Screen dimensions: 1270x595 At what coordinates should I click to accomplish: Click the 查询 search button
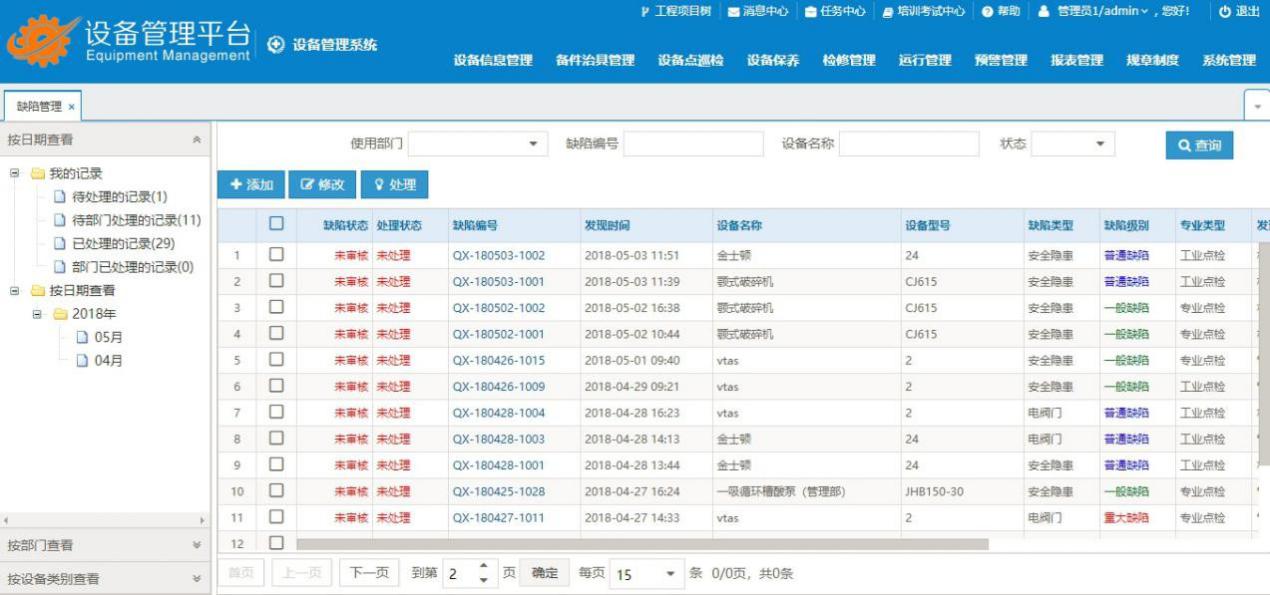(1199, 145)
